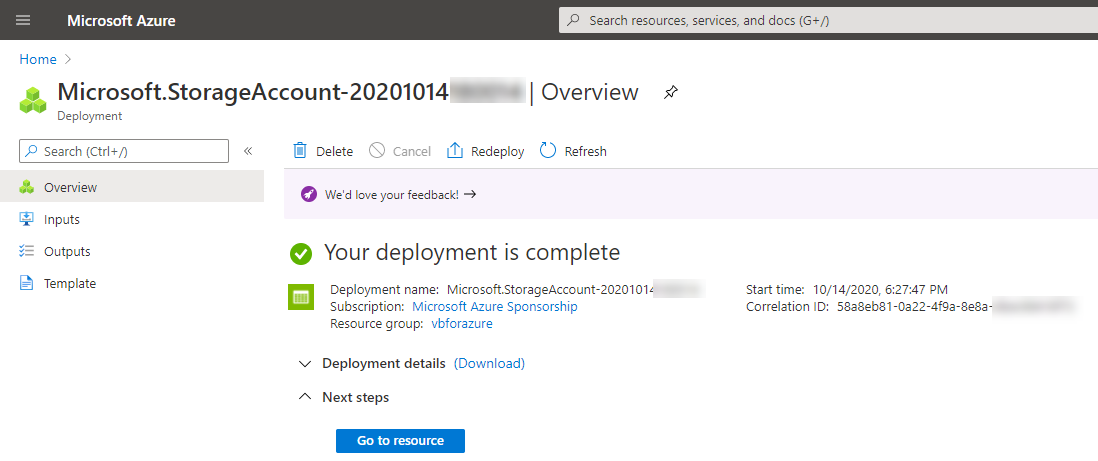This screenshot has width=1098, height=461.
Task: Open the hamburger portal menu
Action: click(23, 20)
